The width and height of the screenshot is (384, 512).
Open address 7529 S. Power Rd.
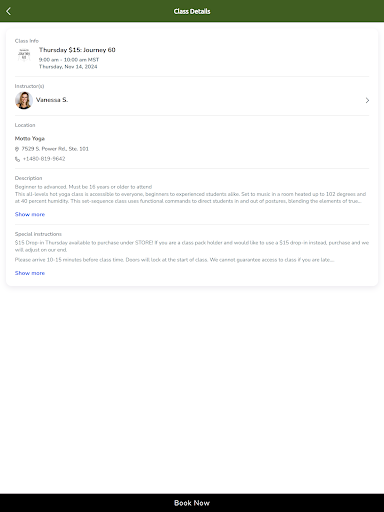[55, 149]
